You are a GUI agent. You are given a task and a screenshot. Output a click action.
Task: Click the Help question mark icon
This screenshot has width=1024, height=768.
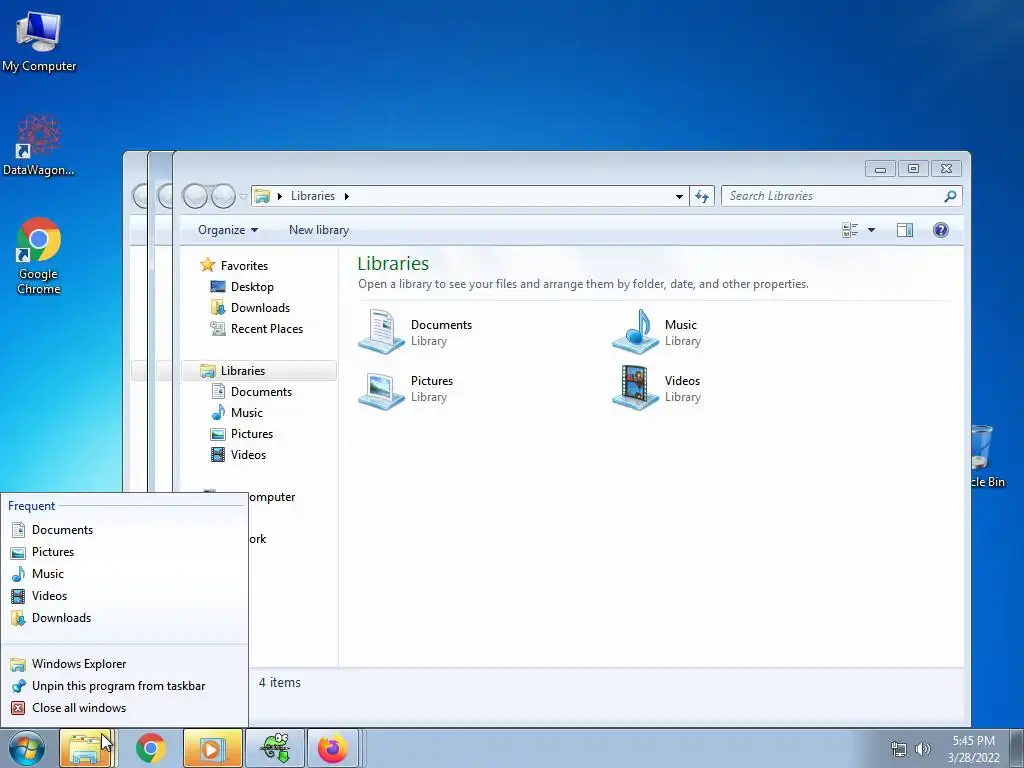940,230
